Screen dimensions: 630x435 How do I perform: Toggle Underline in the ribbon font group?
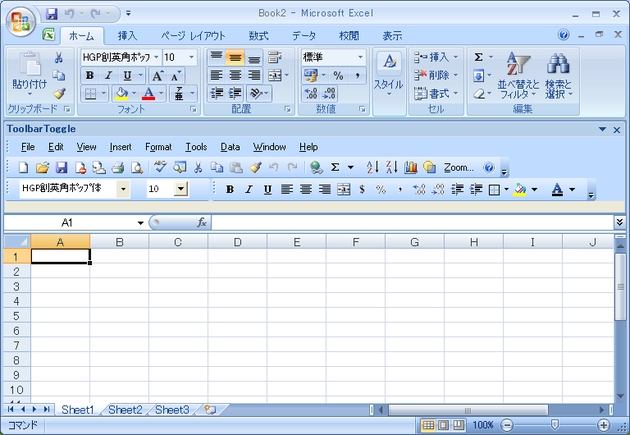pos(127,76)
